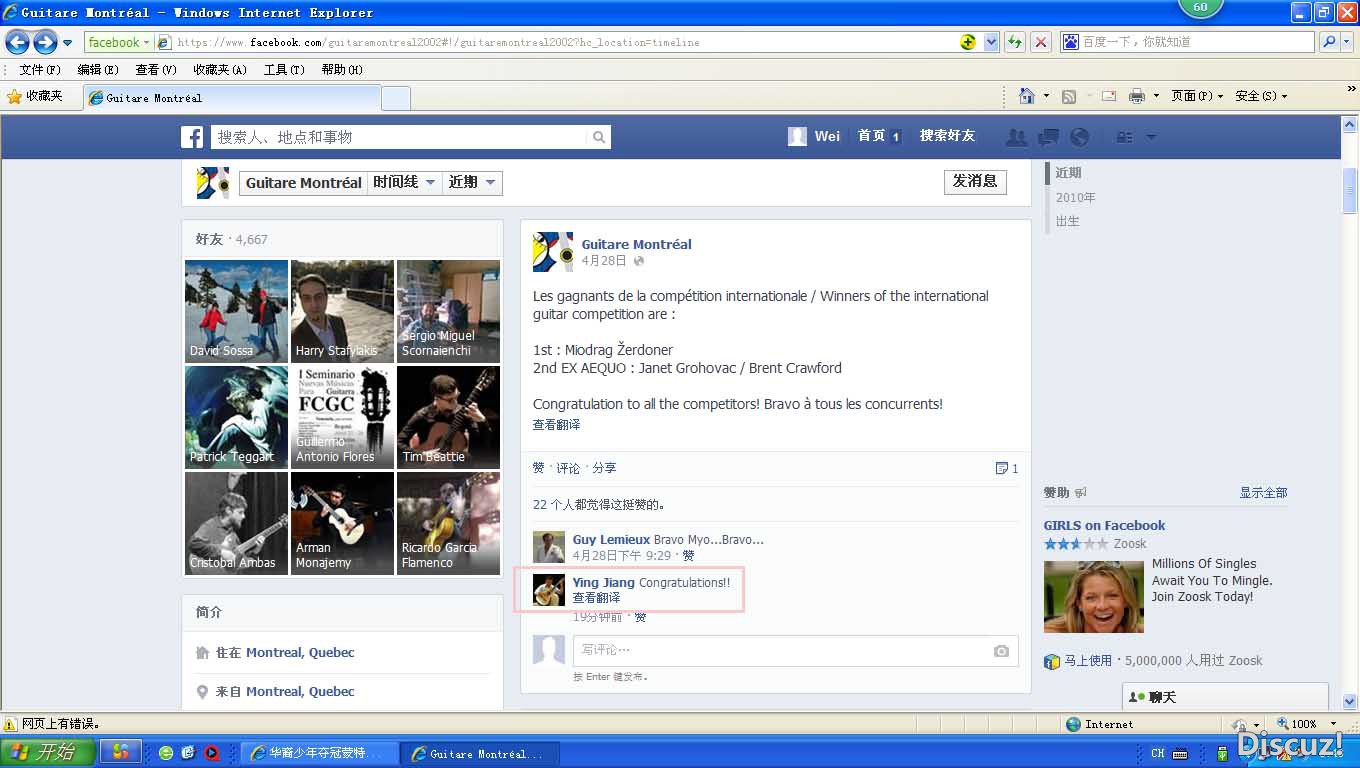Open the 页面(P) dropdown menu
1360x768 pixels.
click(1197, 96)
